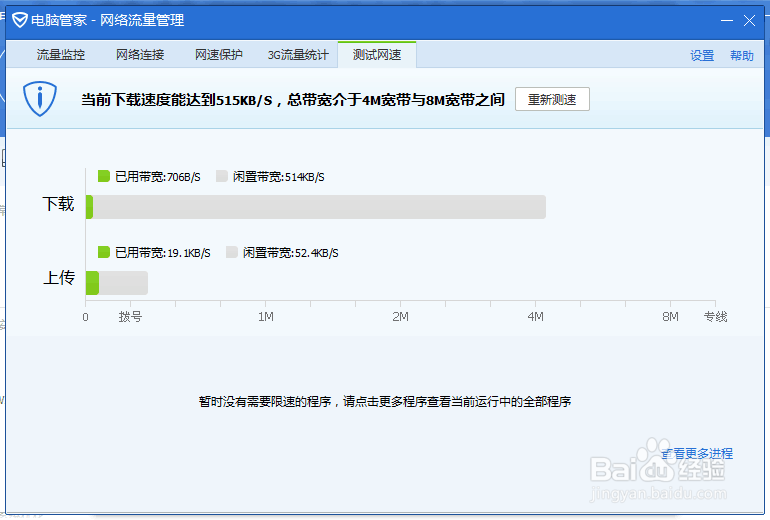This screenshot has height=520, width=770.
Task: Click the green swatch beside 已用带宽:706B/S
Action: [x=104, y=176]
